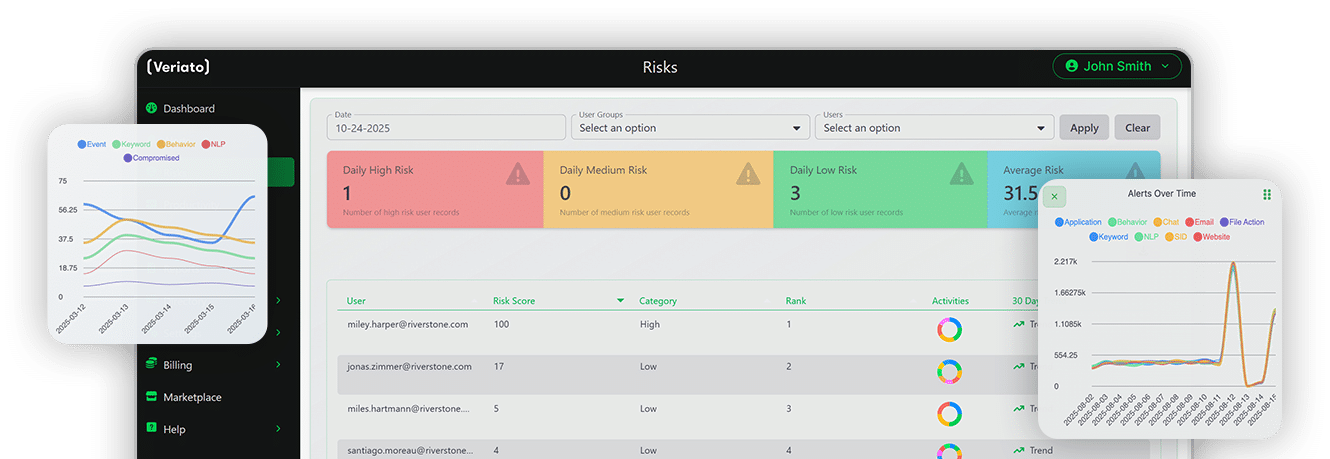Click warning triangle on Daily High Risk card
1330x459 pixels.
coord(518,174)
